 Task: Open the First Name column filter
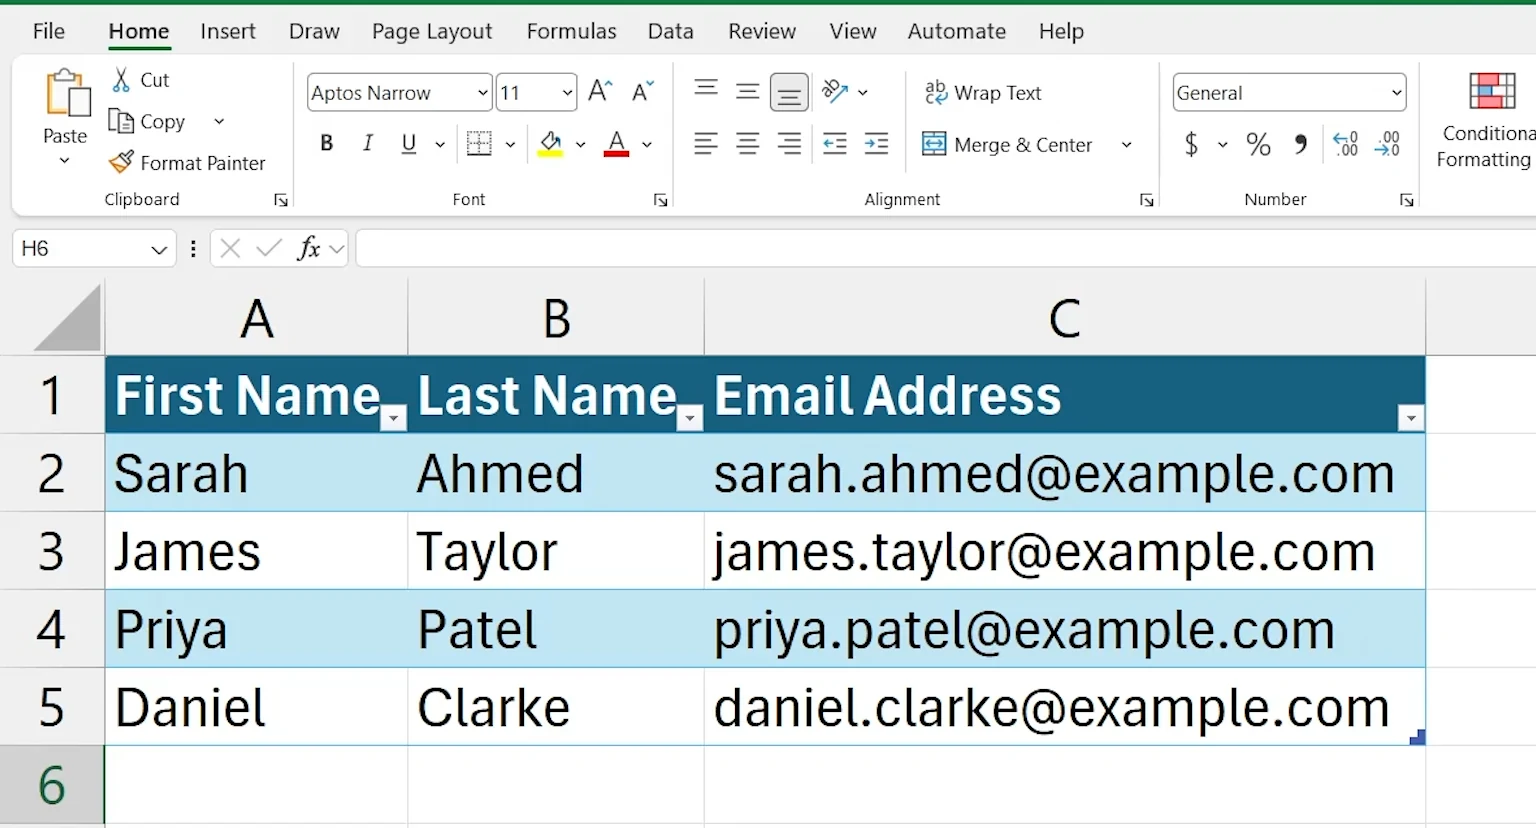point(394,418)
